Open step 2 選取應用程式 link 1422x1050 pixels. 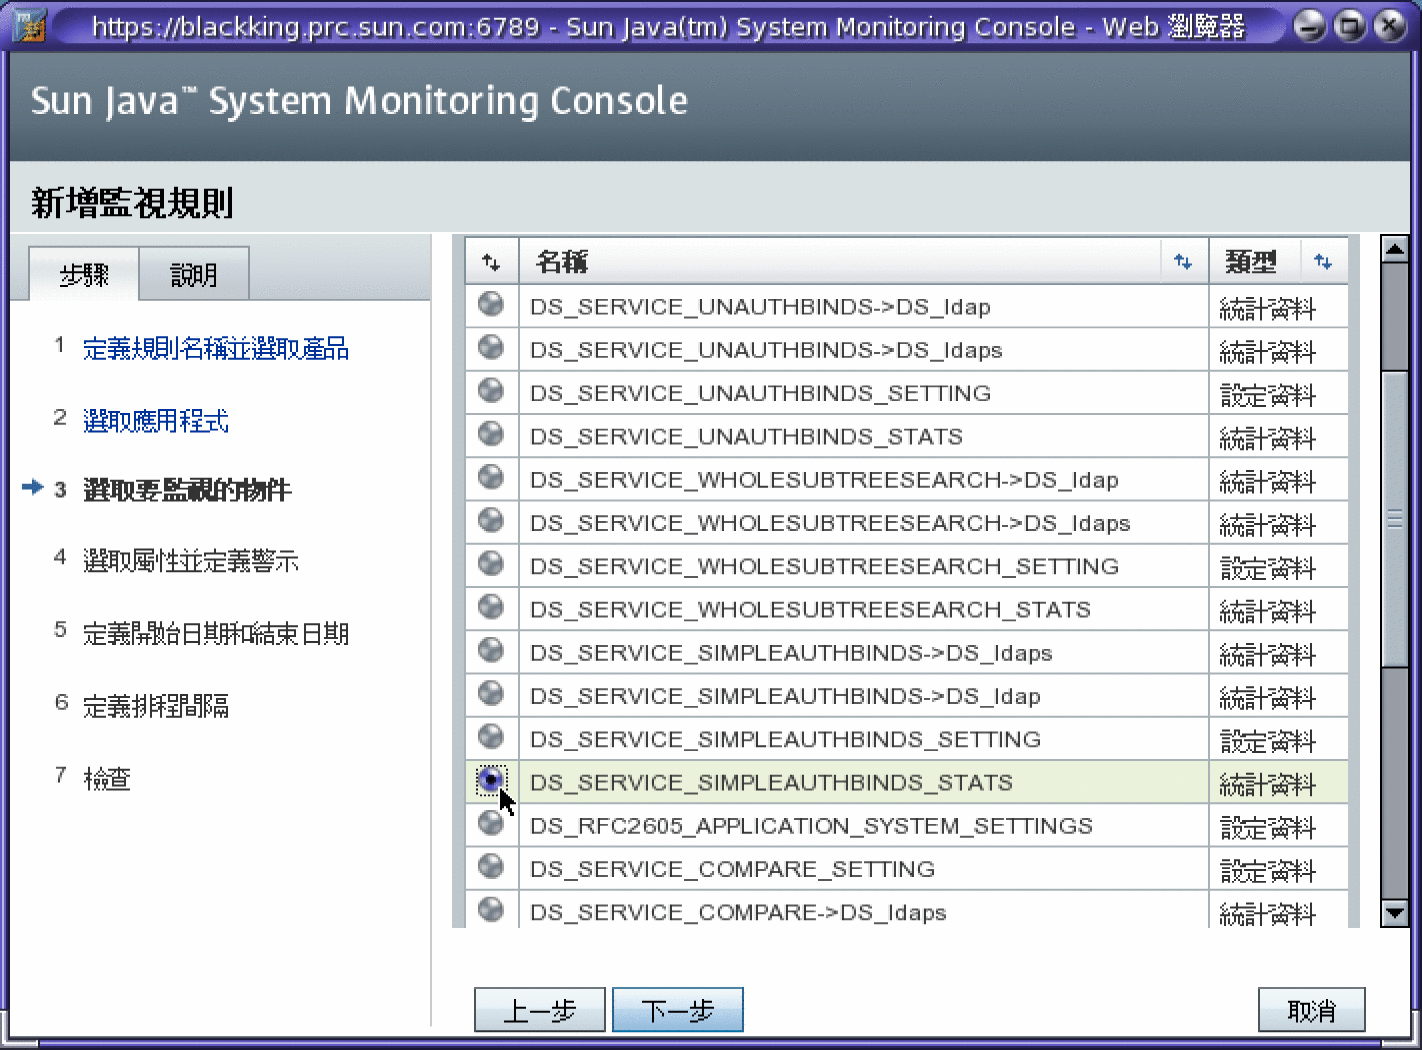click(156, 420)
